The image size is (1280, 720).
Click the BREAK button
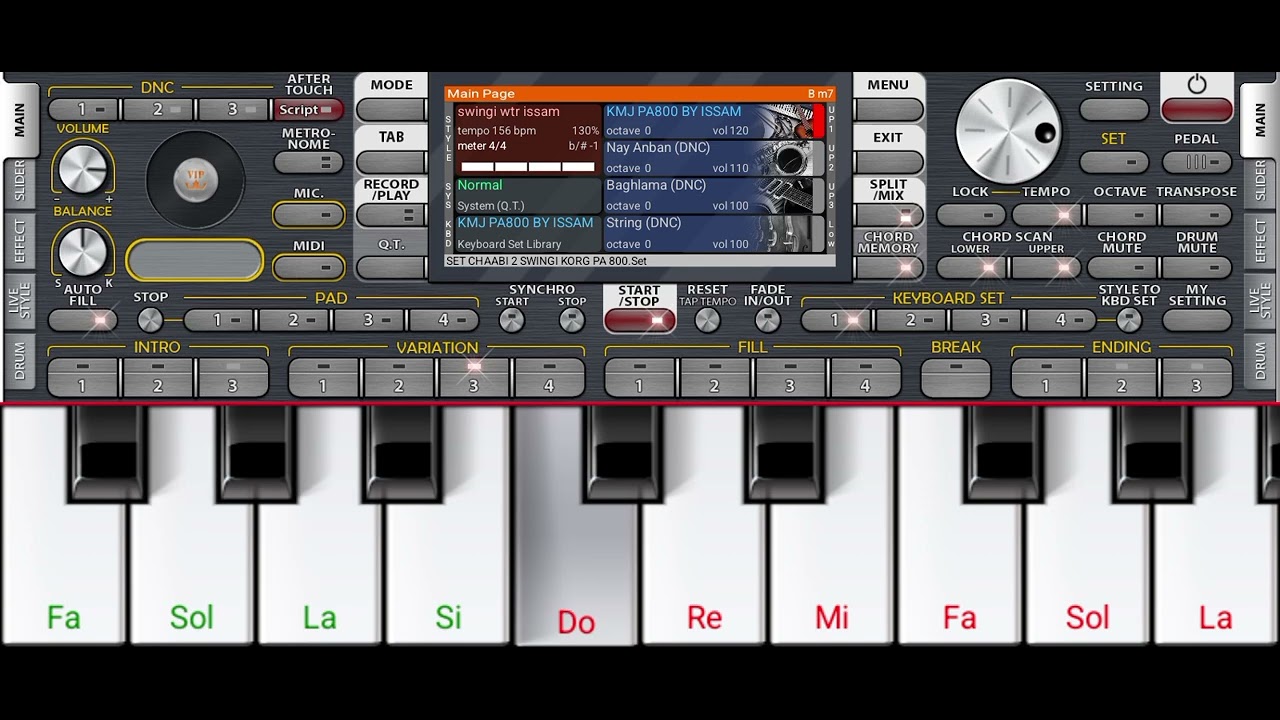[956, 378]
